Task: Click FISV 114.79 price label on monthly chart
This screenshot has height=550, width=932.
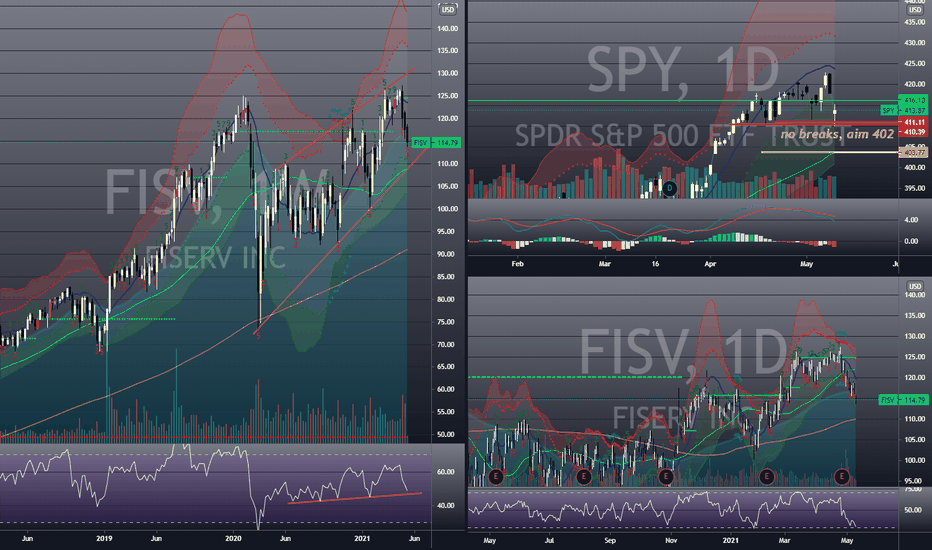Action: pos(436,143)
